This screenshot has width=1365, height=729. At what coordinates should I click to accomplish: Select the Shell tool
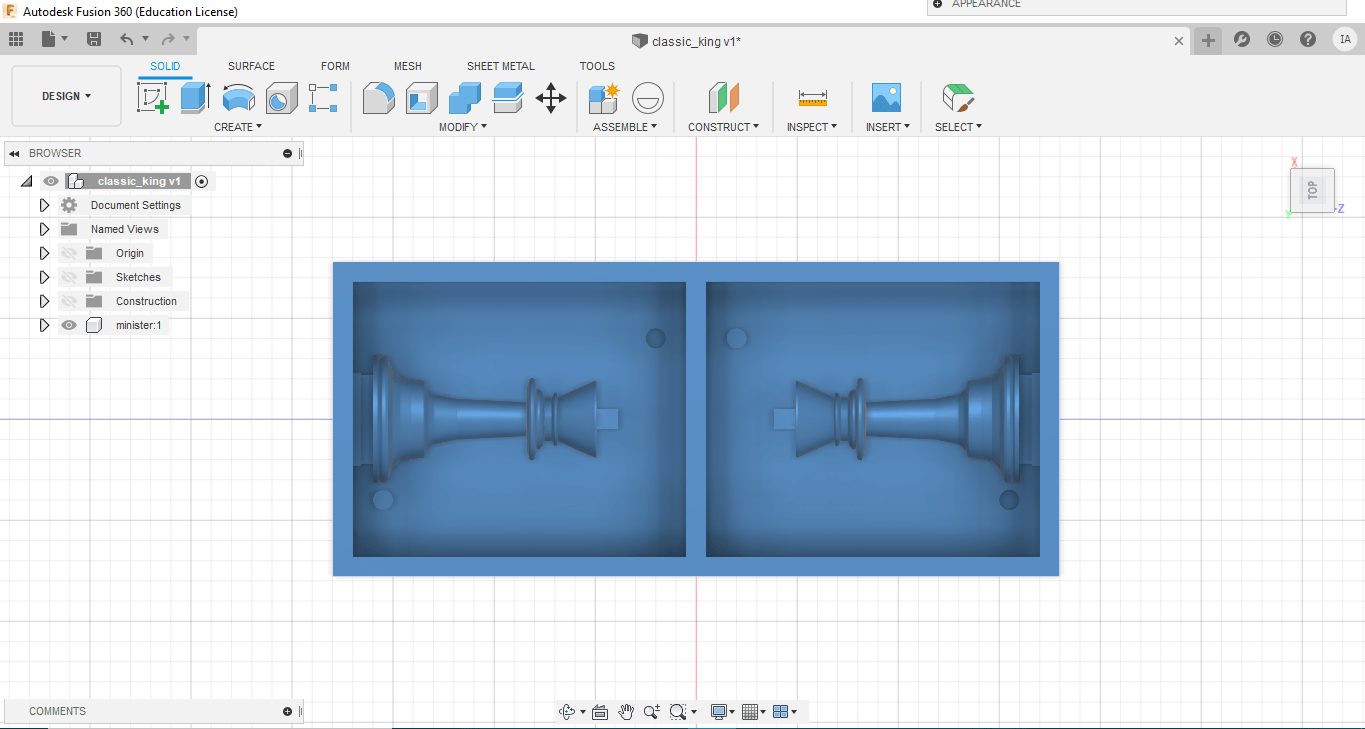coord(422,98)
